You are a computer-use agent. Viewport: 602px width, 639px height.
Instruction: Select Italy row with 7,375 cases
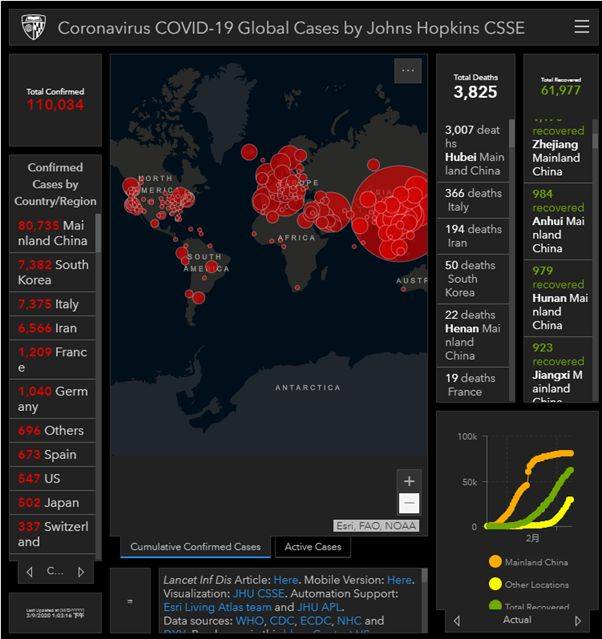click(x=52, y=304)
